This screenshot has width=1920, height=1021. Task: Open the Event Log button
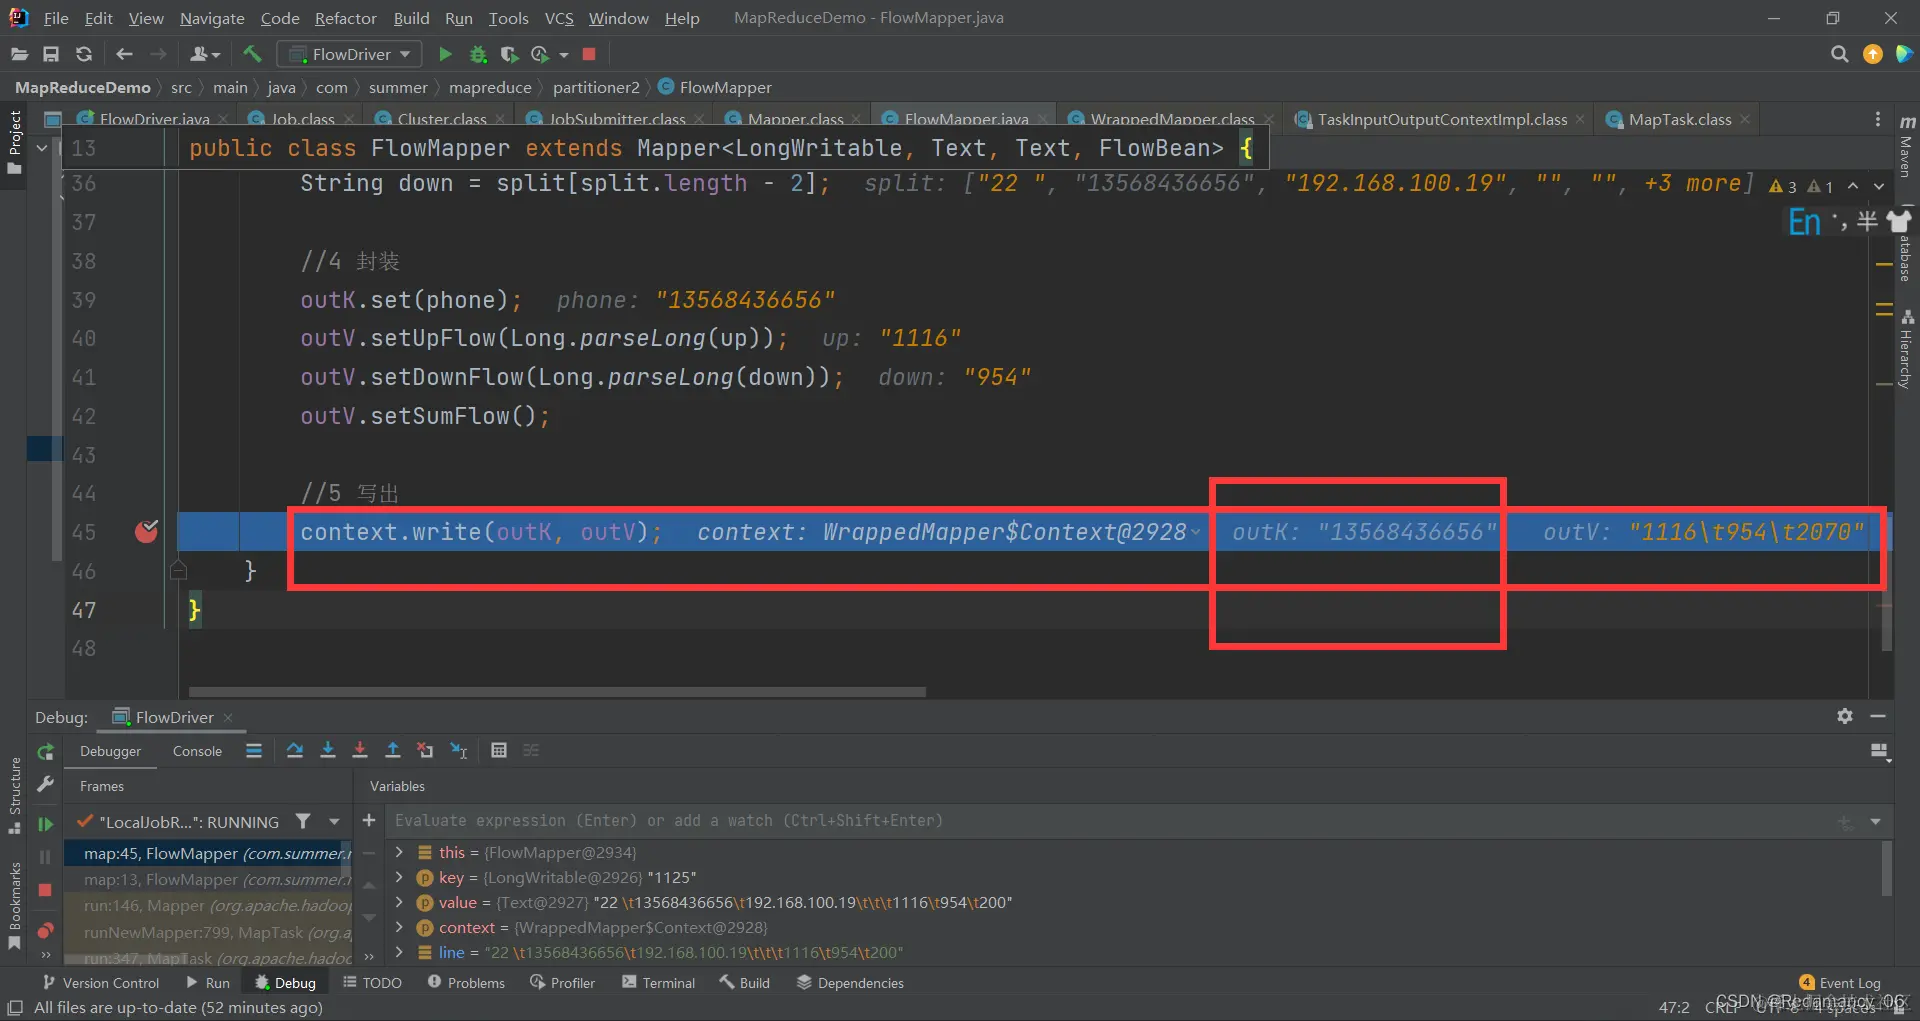tap(1840, 983)
